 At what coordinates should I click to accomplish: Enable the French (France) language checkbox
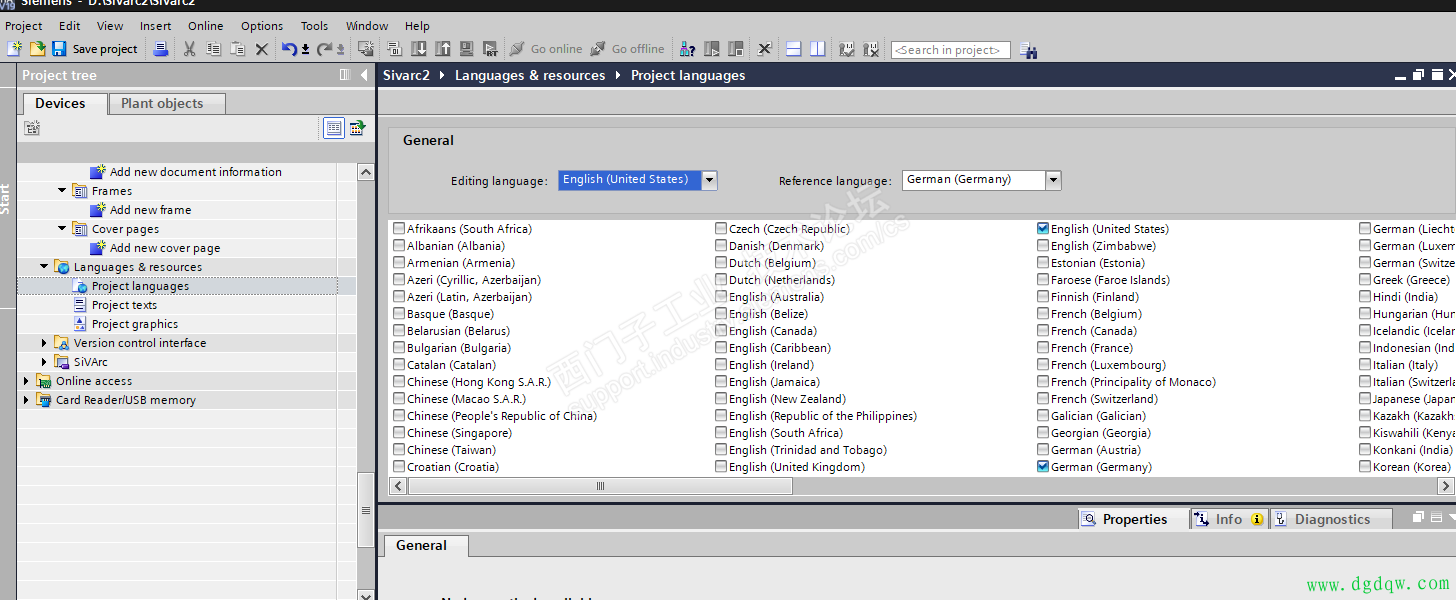pyautogui.click(x=1044, y=348)
